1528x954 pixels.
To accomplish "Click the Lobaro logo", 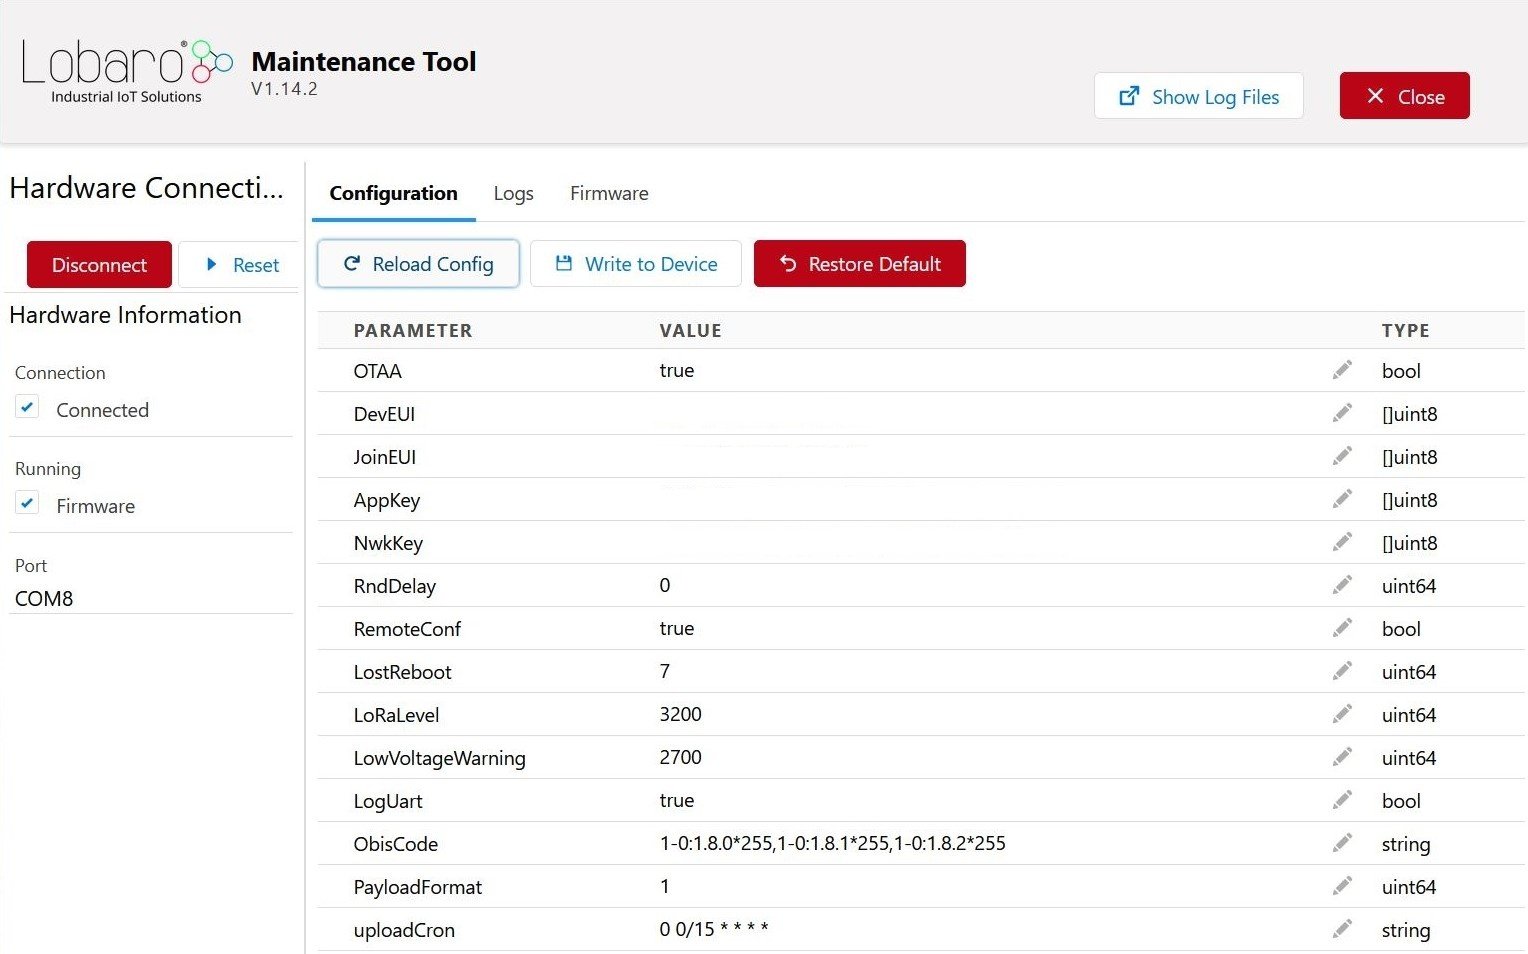I will (127, 71).
